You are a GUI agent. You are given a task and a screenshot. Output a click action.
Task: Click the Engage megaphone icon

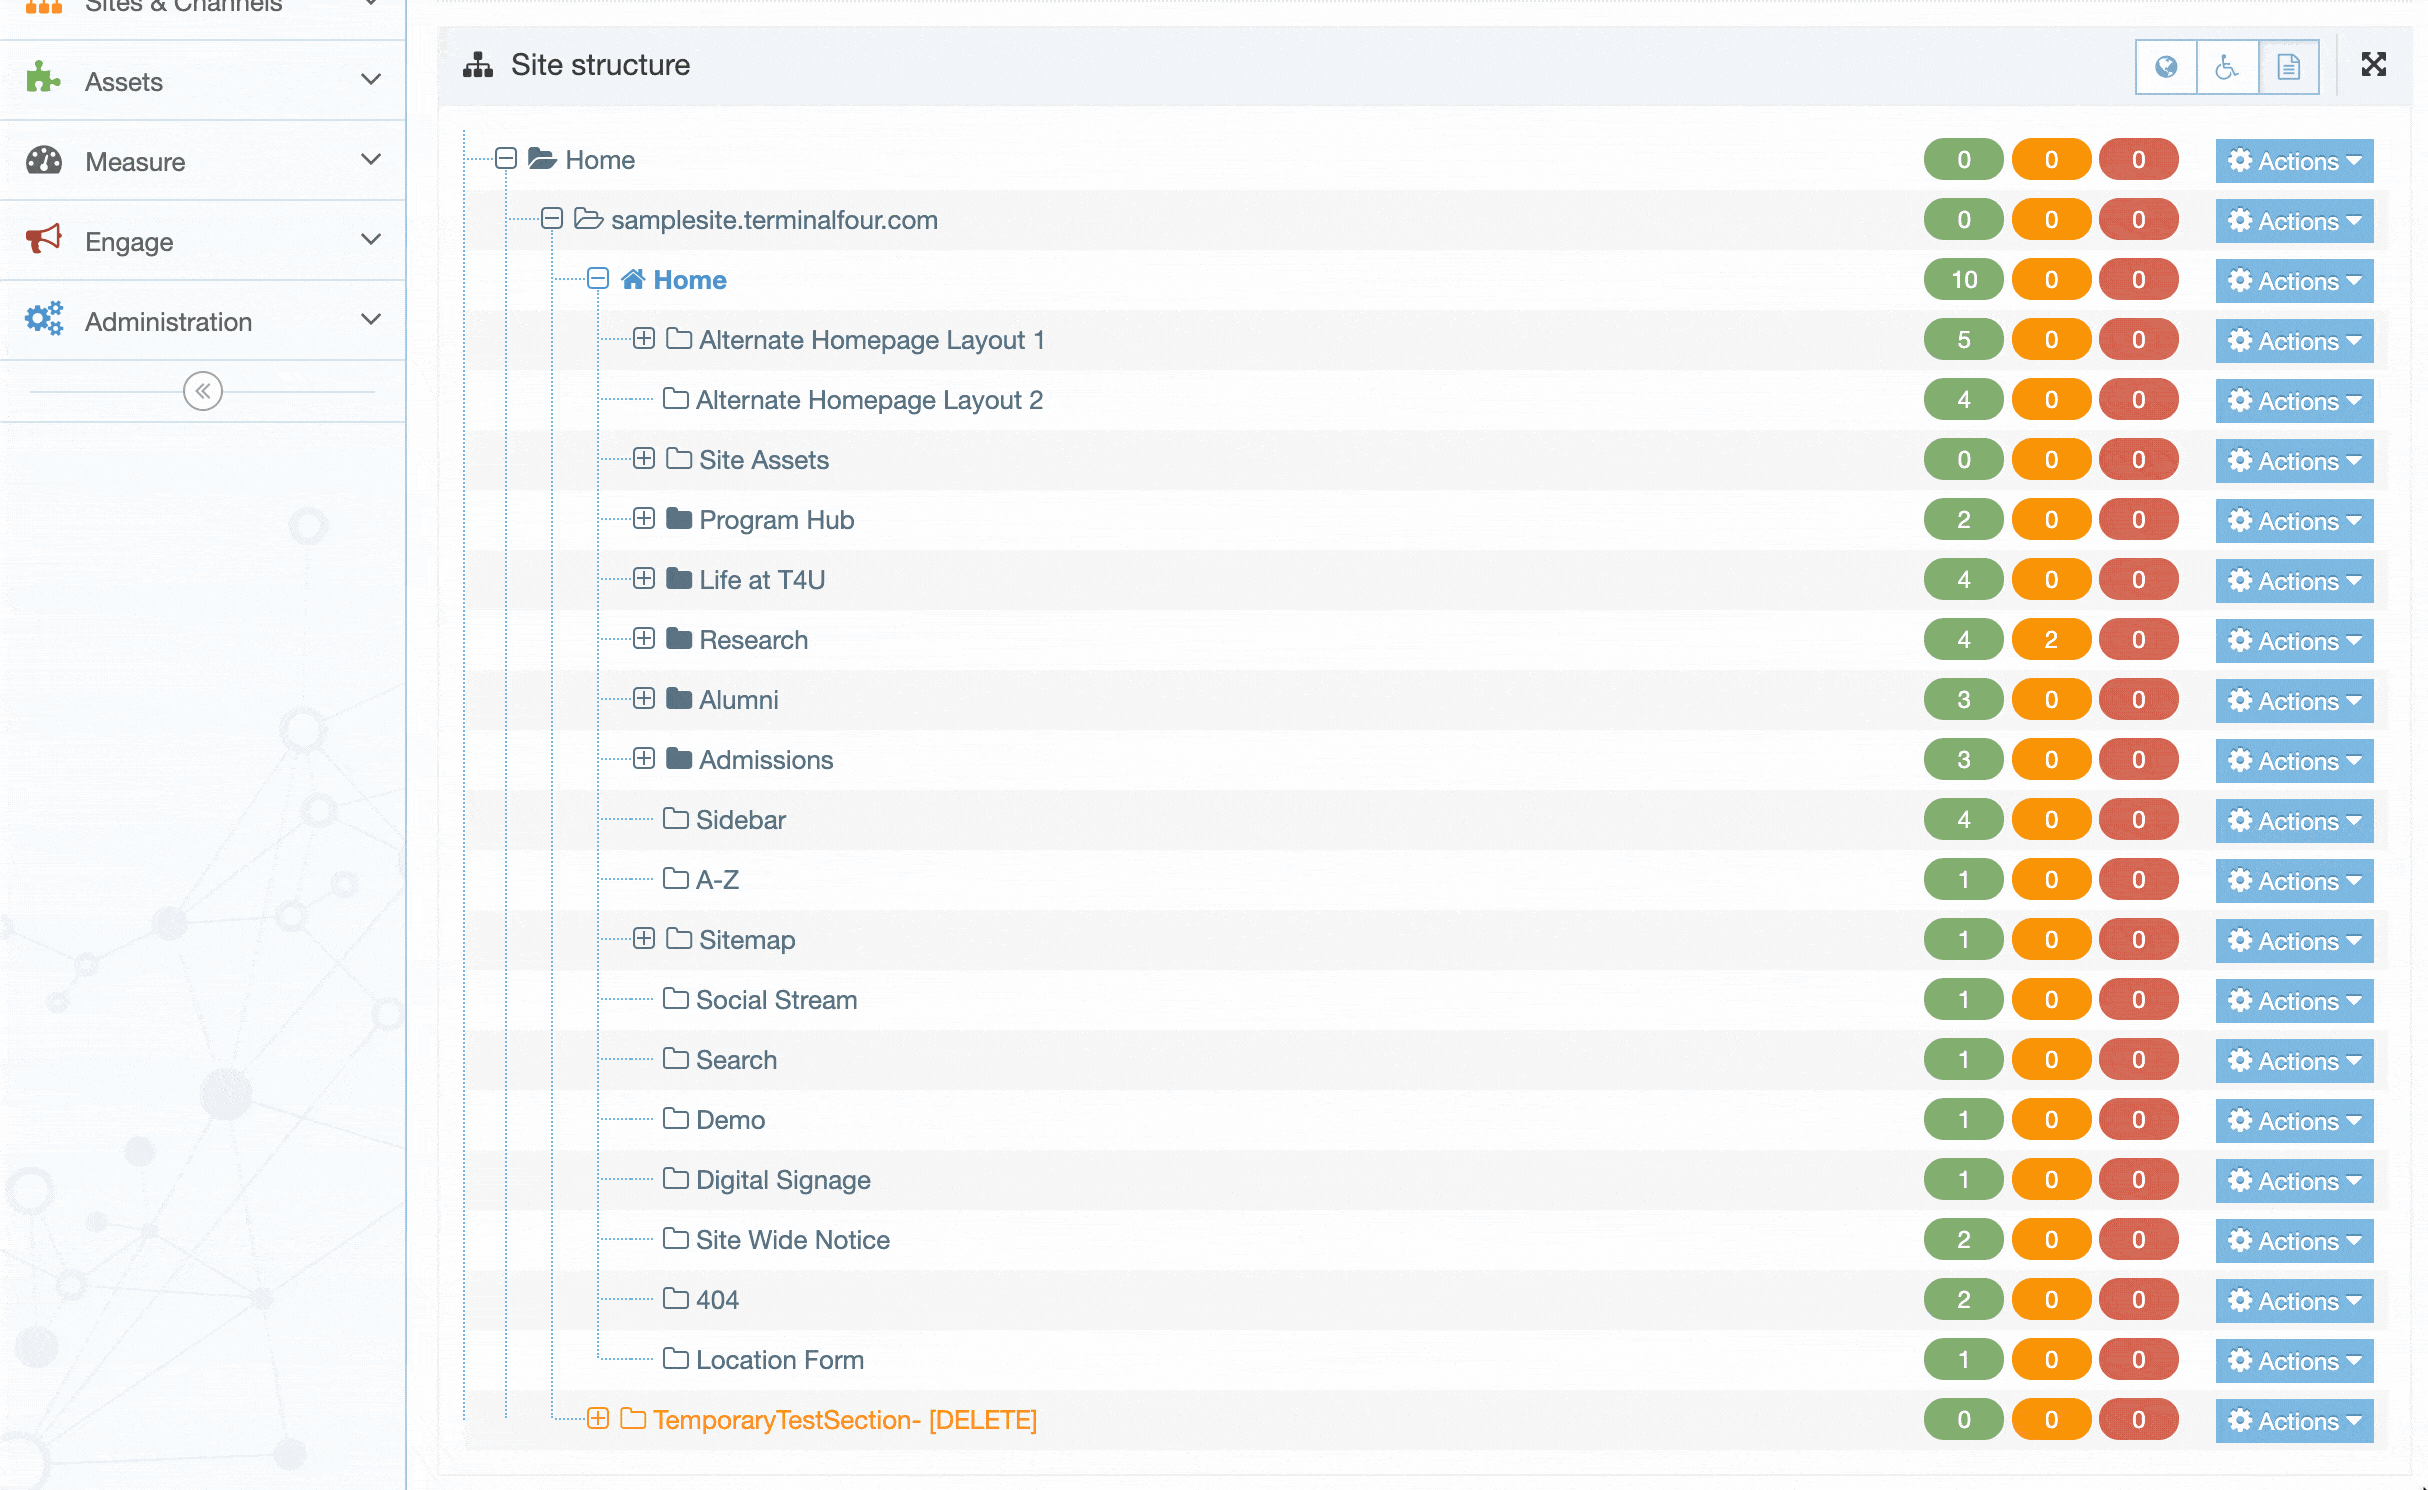pos(44,241)
